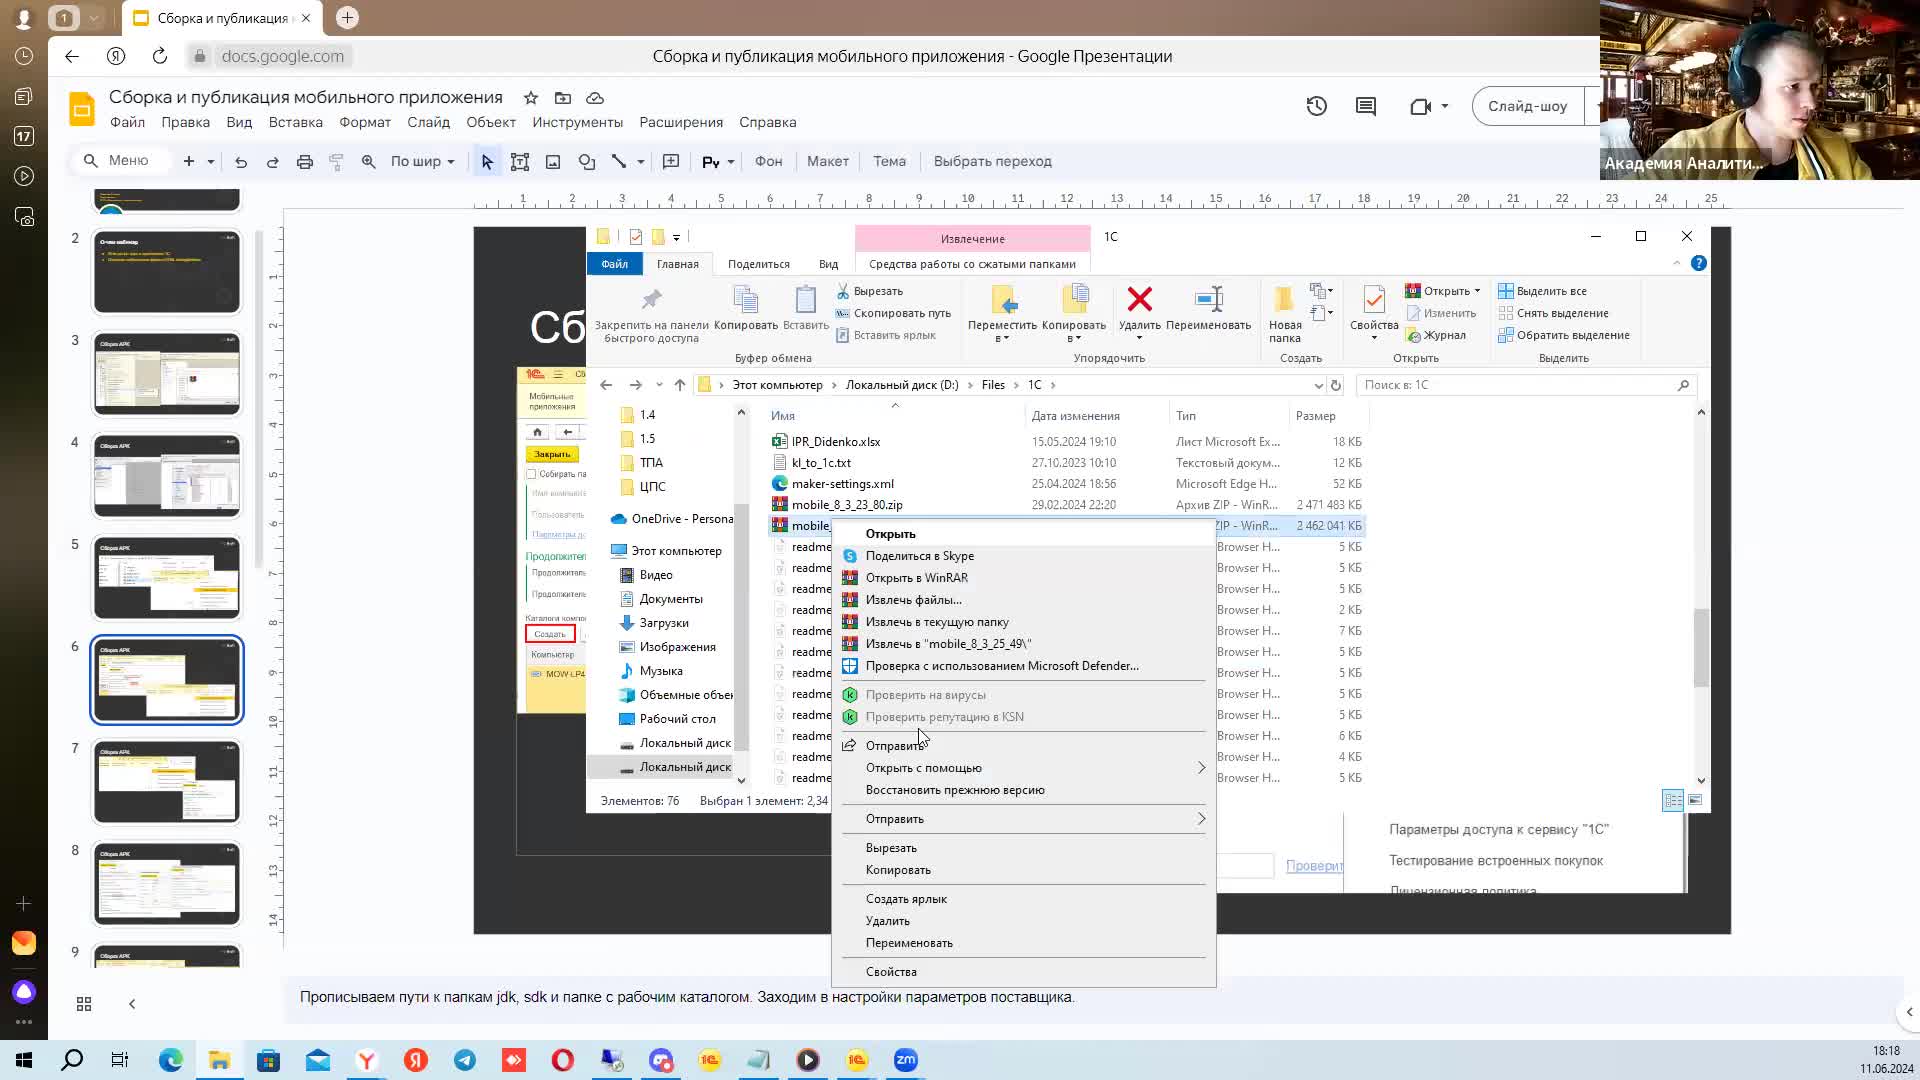Start the Слайд-шоу presentation
The image size is (1920, 1080).
pos(1527,106)
